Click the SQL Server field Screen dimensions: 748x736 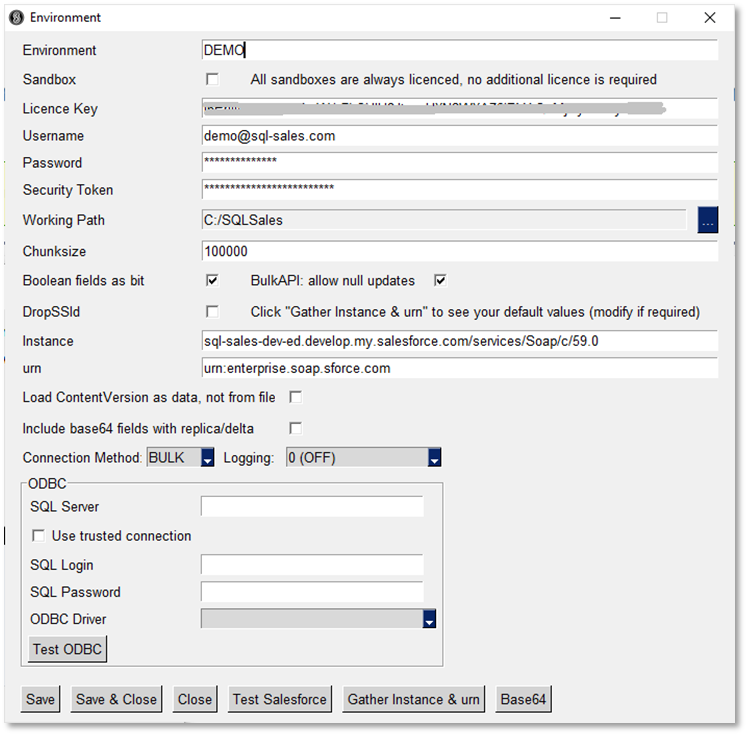pyautogui.click(x=312, y=507)
